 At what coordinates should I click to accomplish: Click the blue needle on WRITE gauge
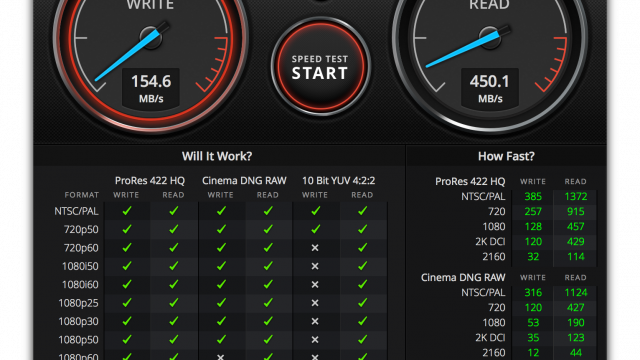[128, 56]
